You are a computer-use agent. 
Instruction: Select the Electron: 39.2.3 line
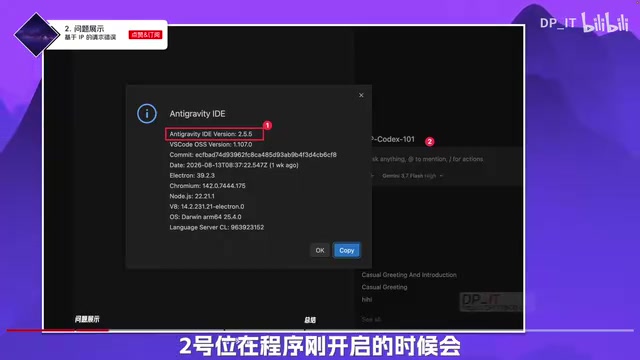tap(192, 176)
